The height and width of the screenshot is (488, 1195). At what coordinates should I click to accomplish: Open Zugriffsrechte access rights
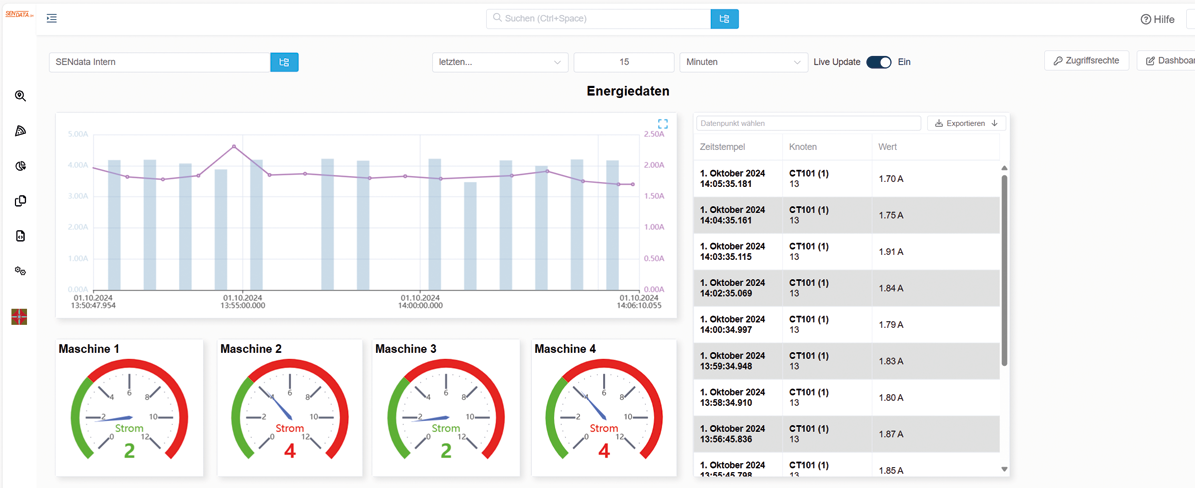[x=1086, y=61]
